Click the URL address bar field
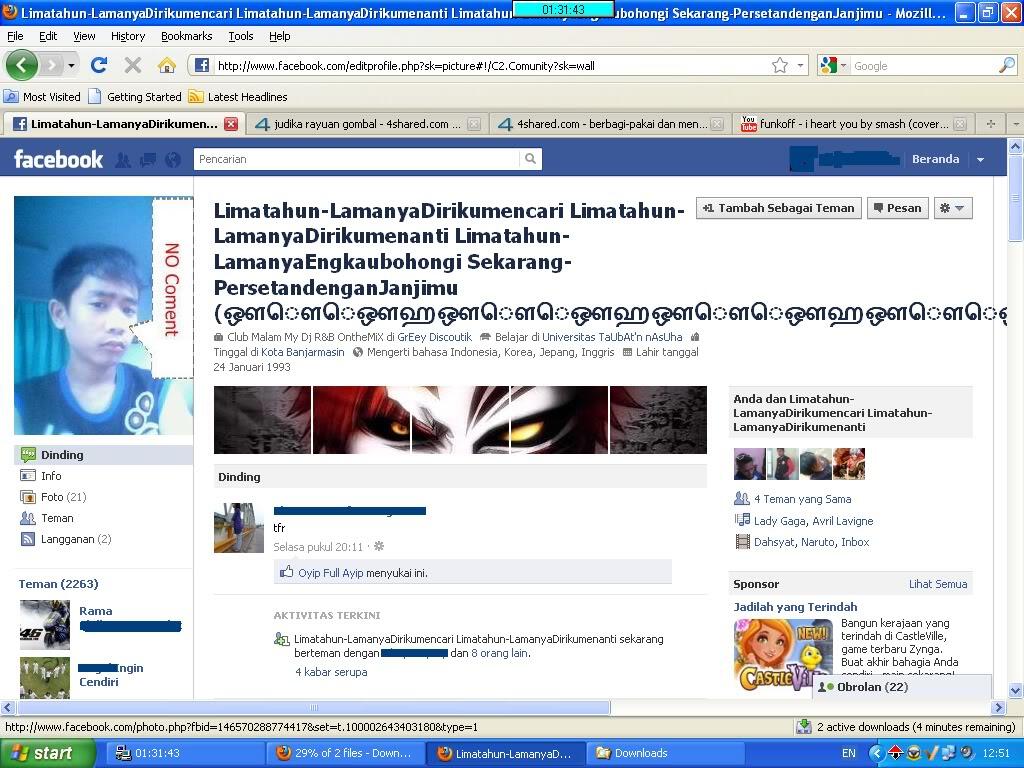 coord(480,65)
